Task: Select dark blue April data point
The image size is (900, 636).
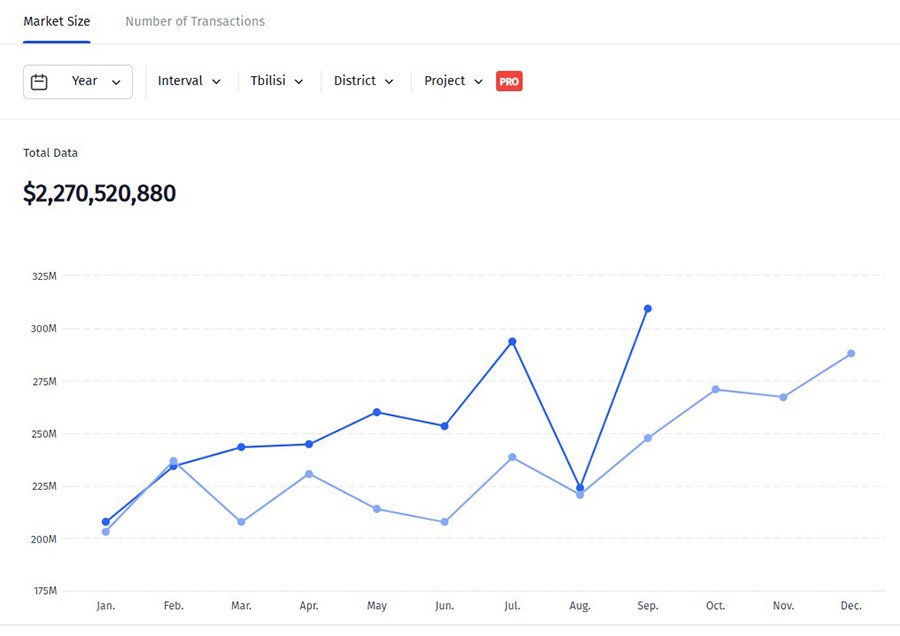Action: coord(309,444)
